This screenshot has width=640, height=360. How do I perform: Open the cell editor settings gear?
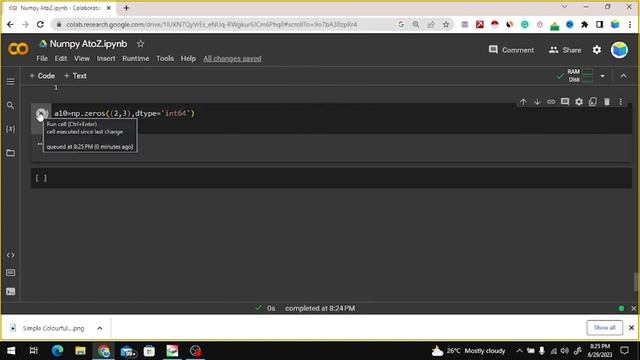tap(579, 102)
